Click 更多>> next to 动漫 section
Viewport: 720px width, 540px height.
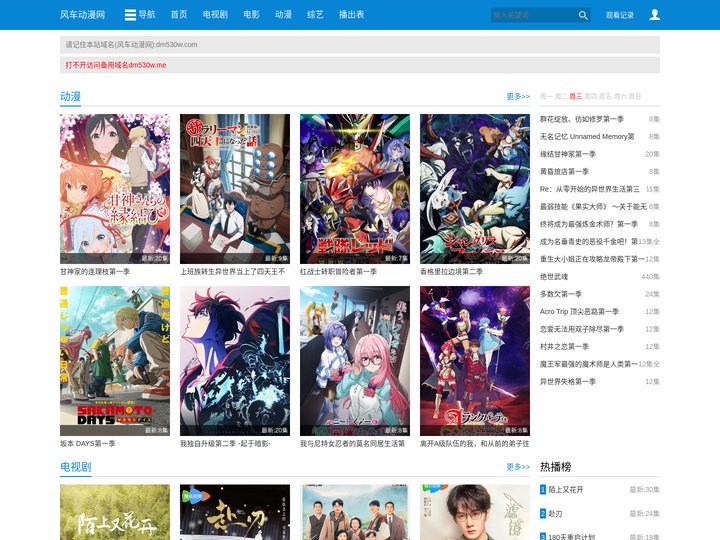[x=518, y=96]
